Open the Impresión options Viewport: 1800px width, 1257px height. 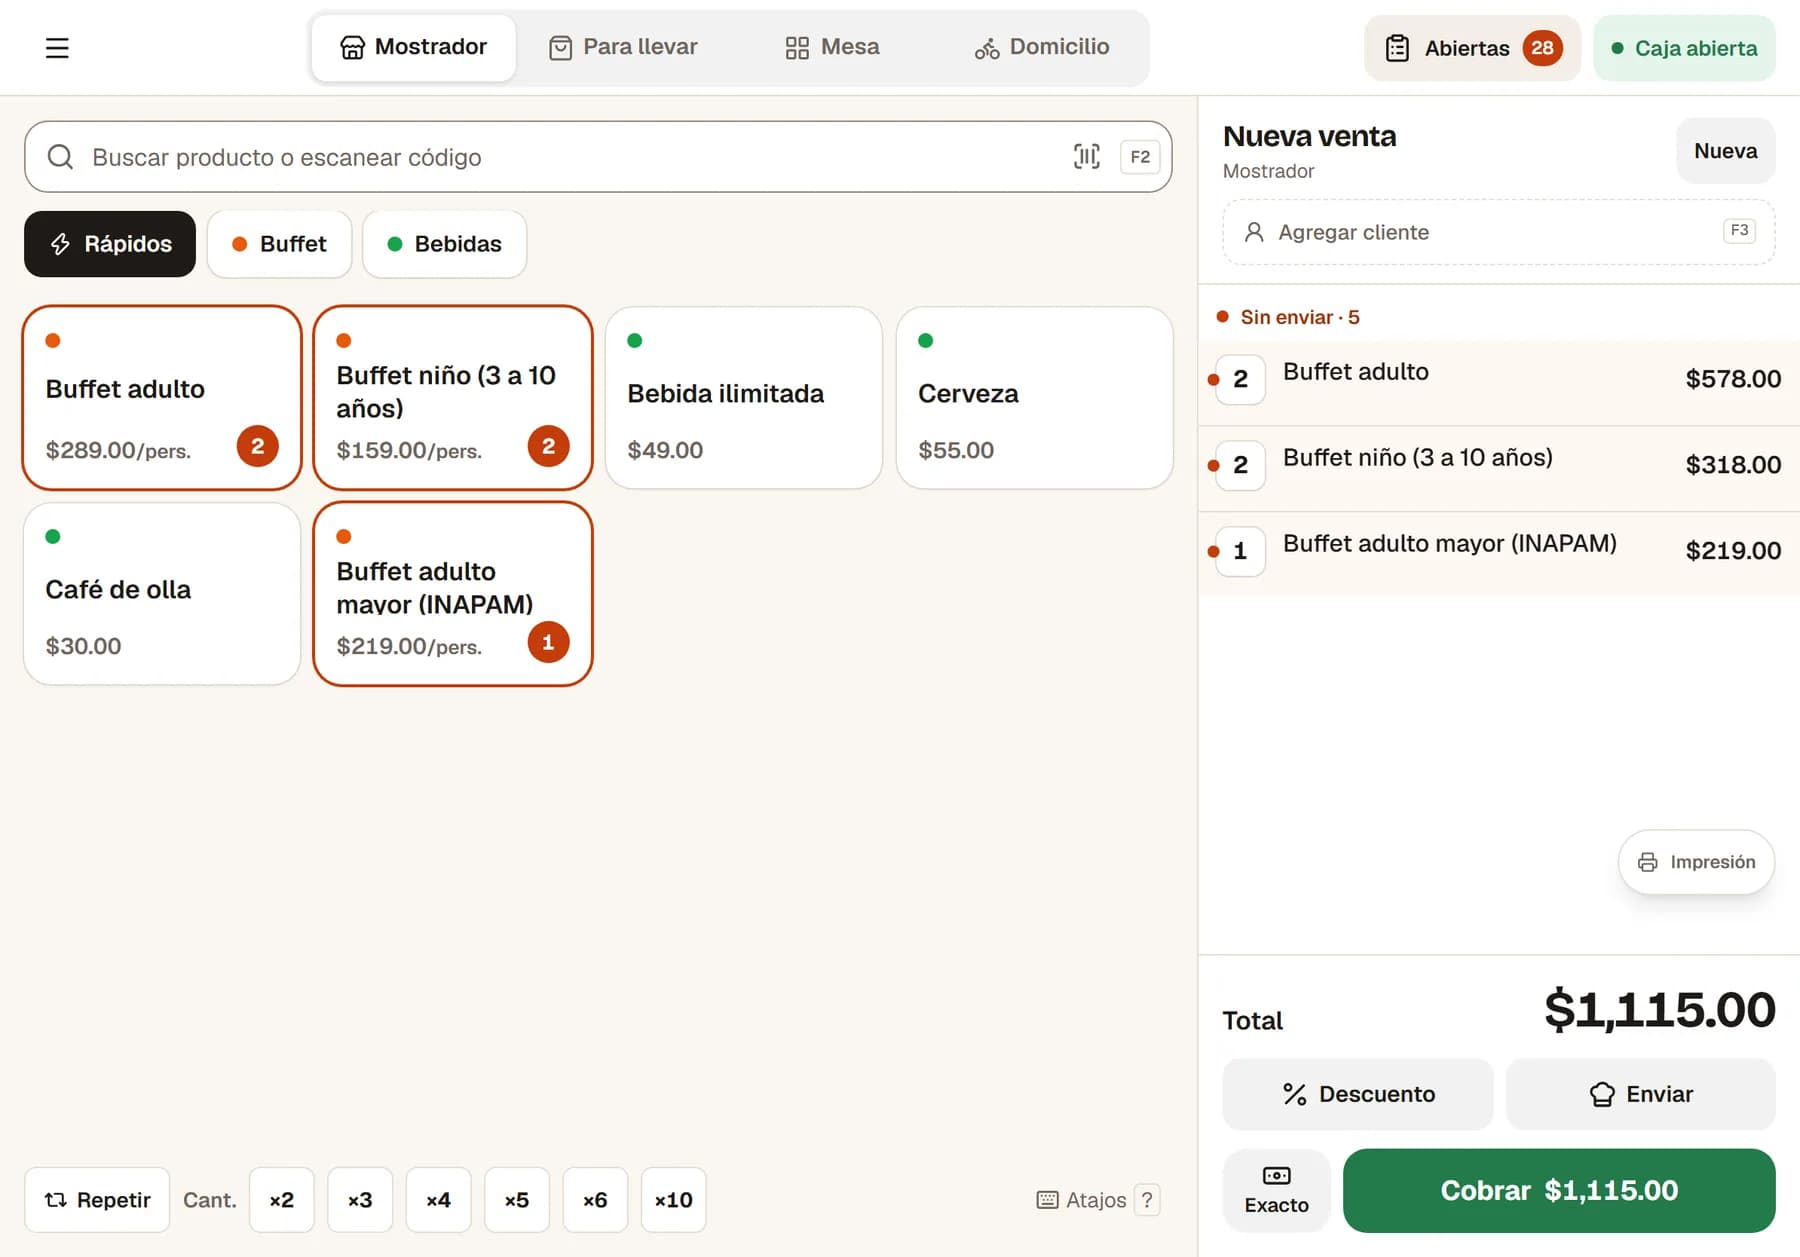click(1696, 862)
